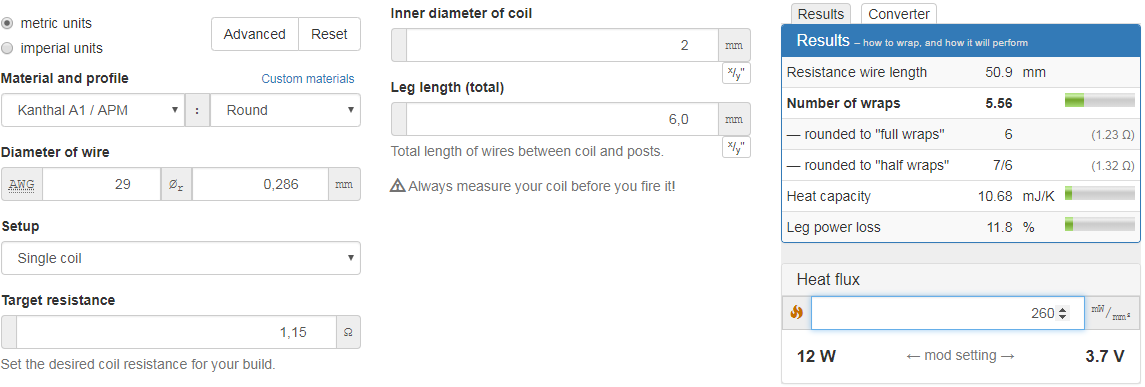Image resolution: width=1145 pixels, height=387 pixels.
Task: Click the Advanced button
Action: click(255, 34)
